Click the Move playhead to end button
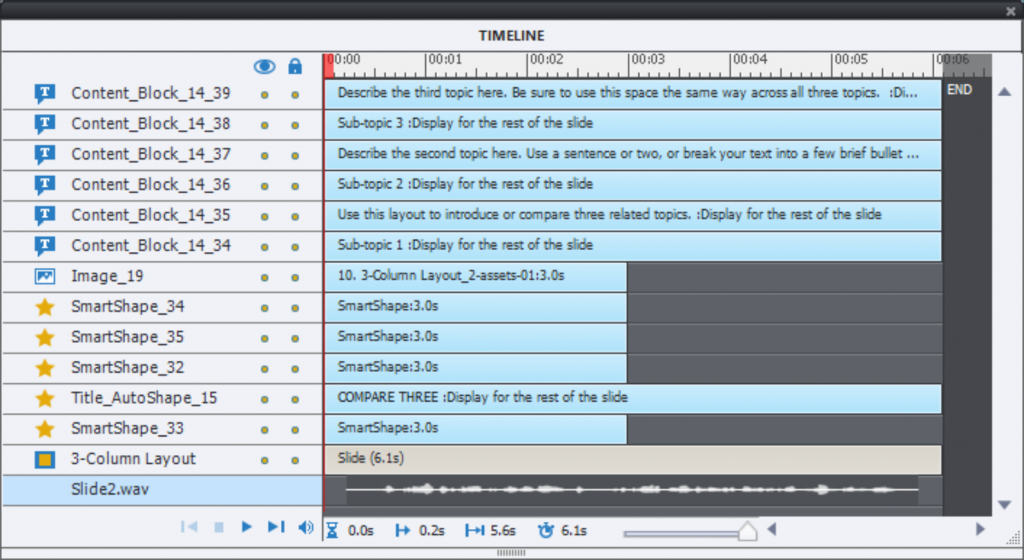 point(276,527)
